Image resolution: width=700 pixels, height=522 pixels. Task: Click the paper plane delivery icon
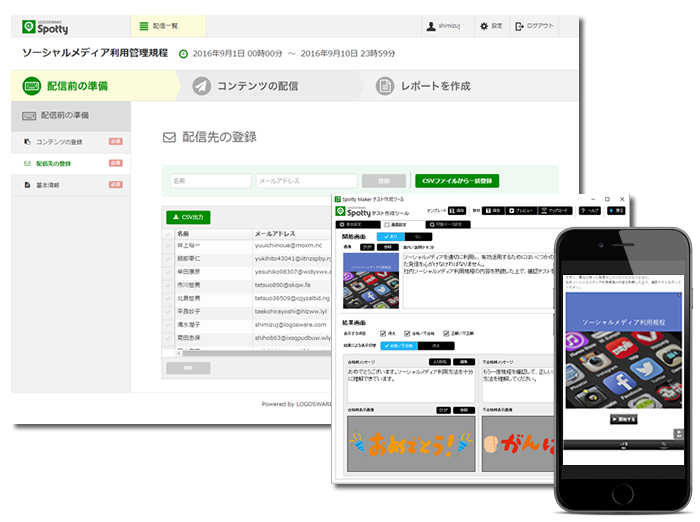(x=201, y=86)
